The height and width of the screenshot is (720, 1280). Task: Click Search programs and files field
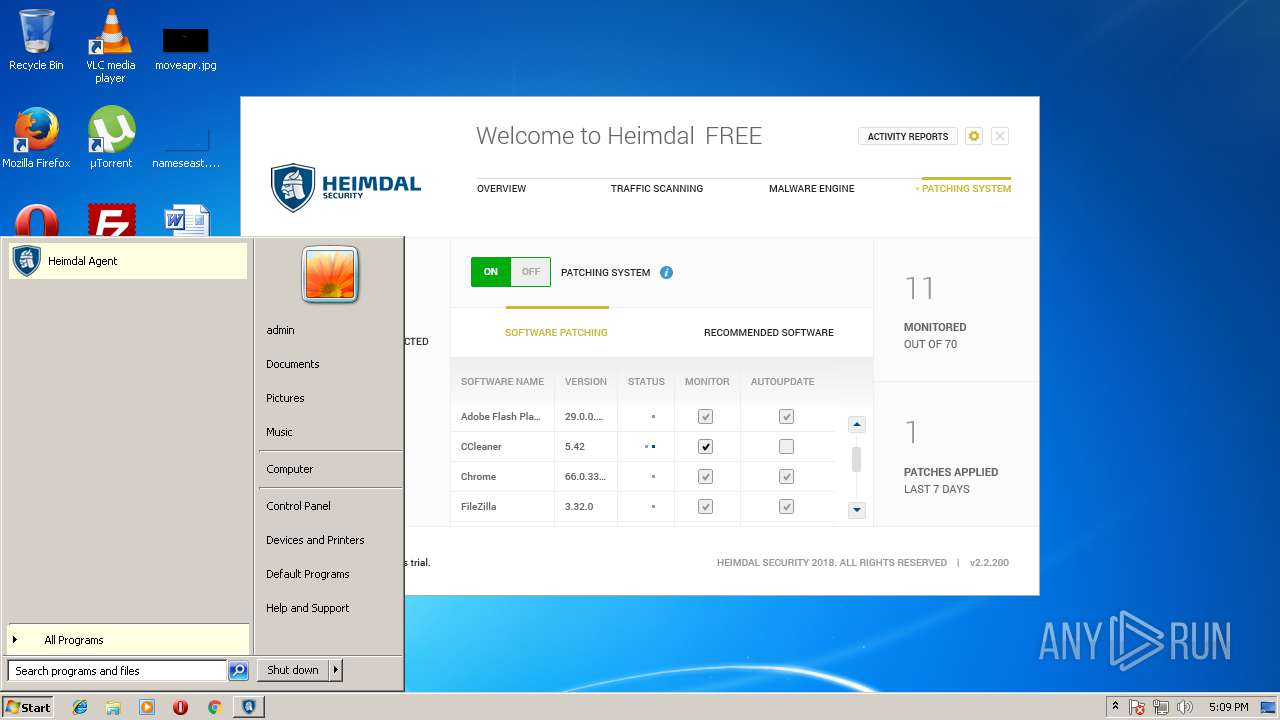[117, 671]
